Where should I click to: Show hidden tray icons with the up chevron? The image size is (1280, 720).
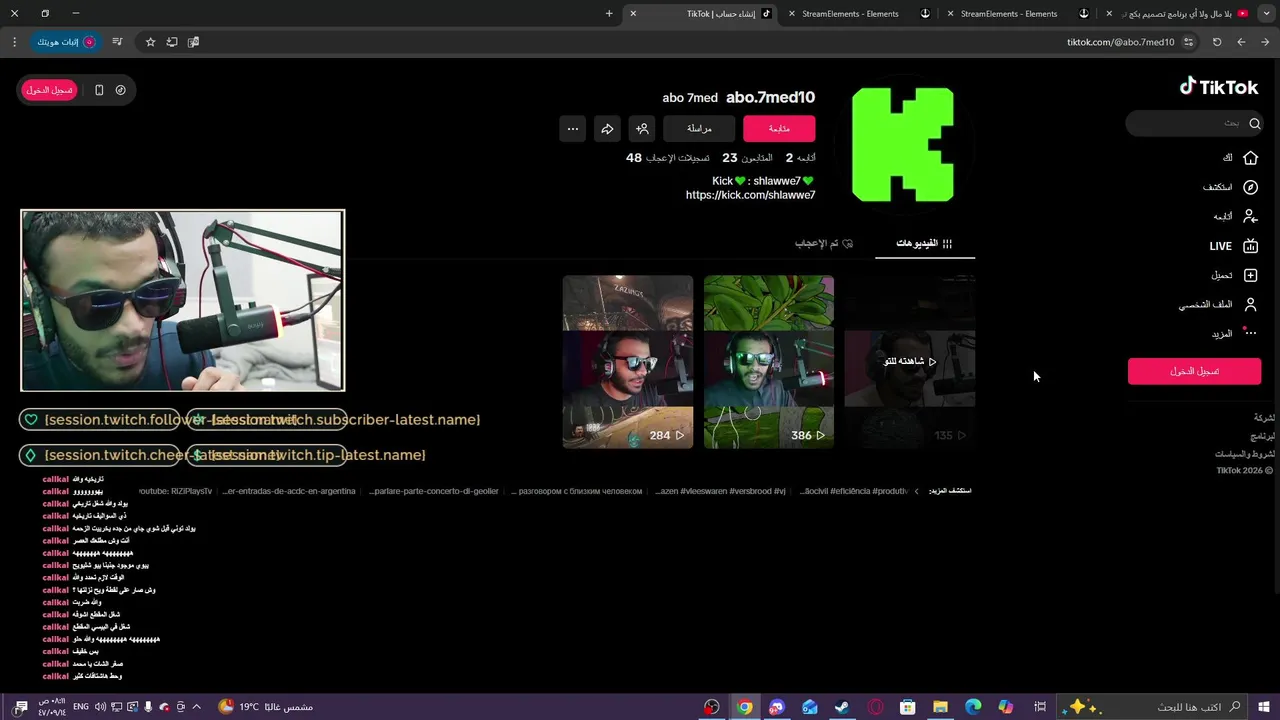pos(198,707)
